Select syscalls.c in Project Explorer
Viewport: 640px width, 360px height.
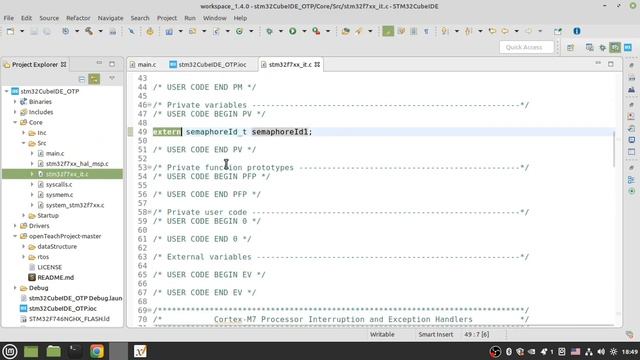pos(59,184)
